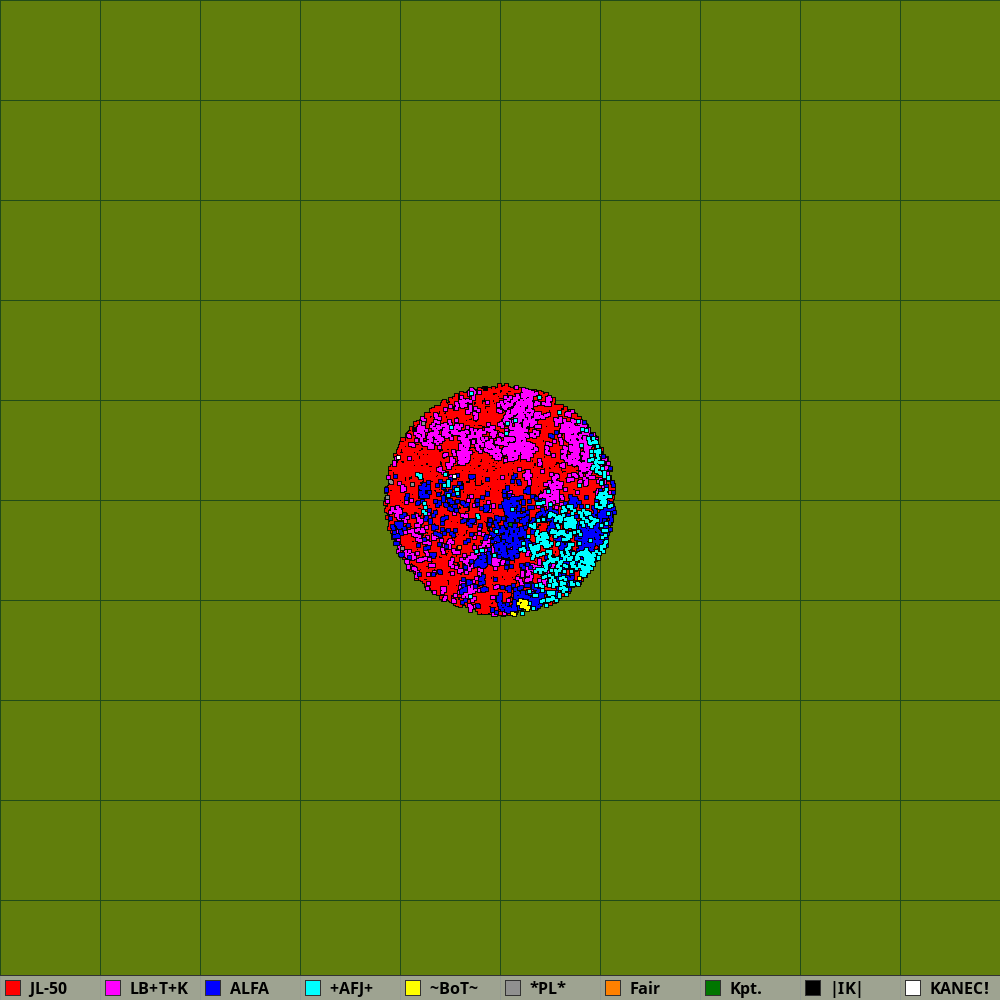The image size is (1000, 1000).
Task: Click the black |IK| color swatch
Action: pyautogui.click(x=813, y=988)
